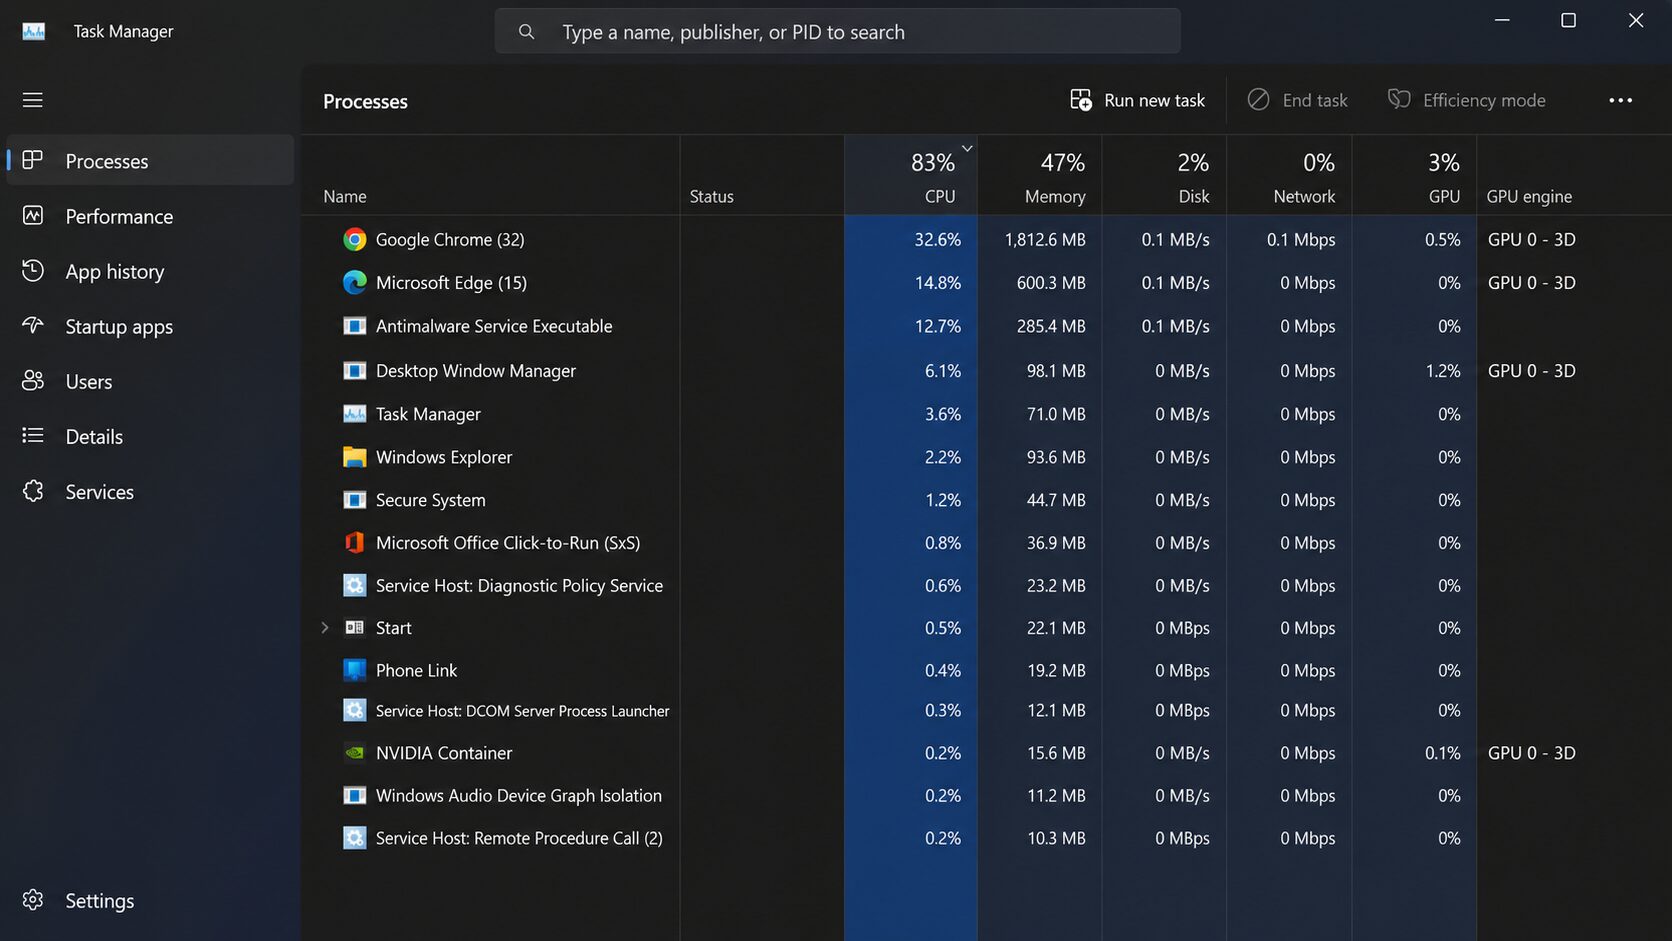This screenshot has height=941, width=1672.
Task: Click the Performance sidebar icon
Action: pyautogui.click(x=33, y=215)
